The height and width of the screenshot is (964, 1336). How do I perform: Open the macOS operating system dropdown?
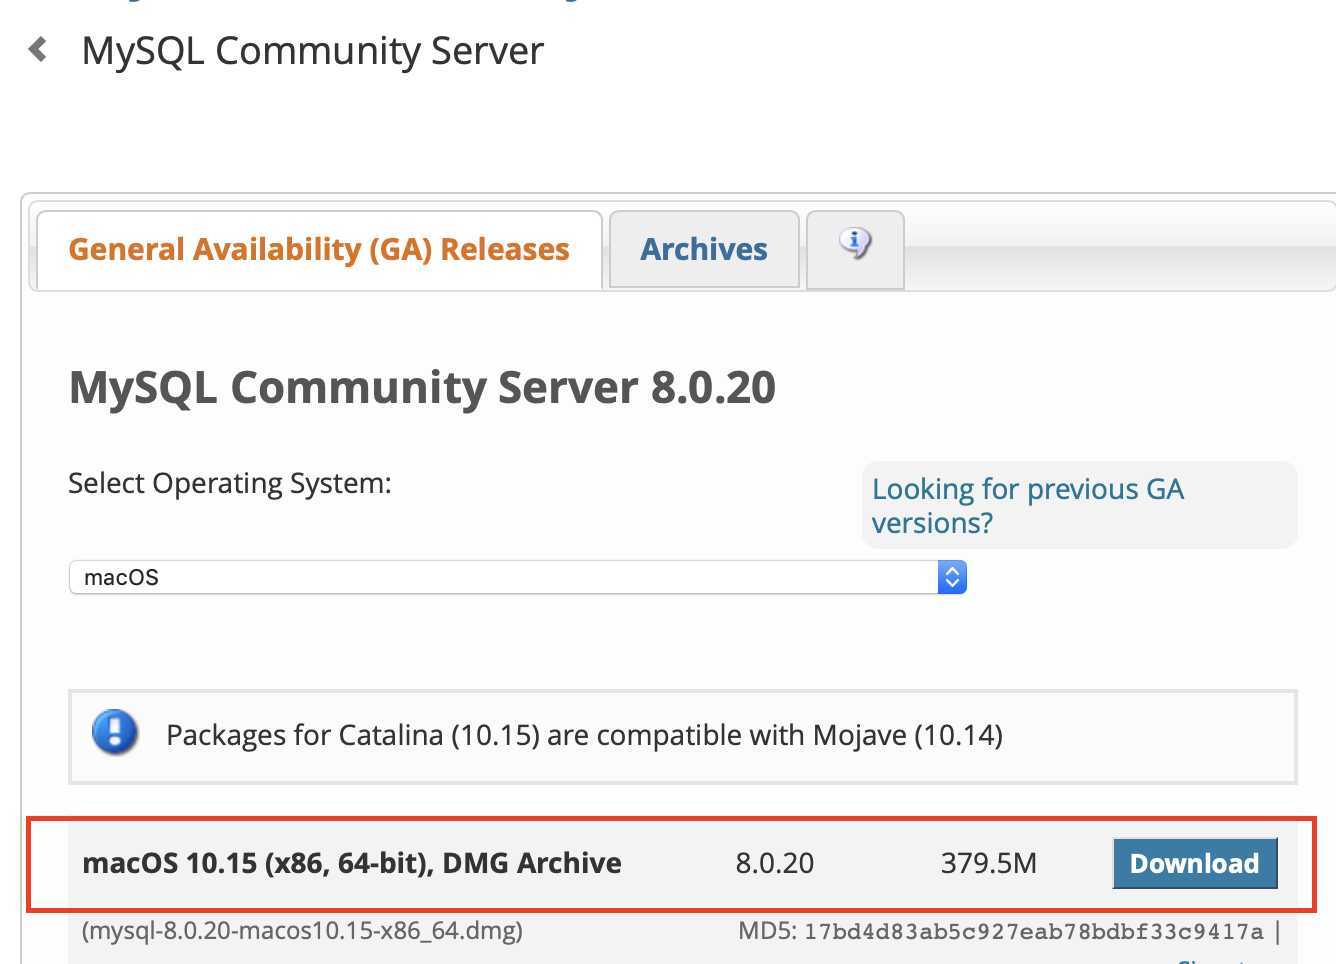point(517,577)
